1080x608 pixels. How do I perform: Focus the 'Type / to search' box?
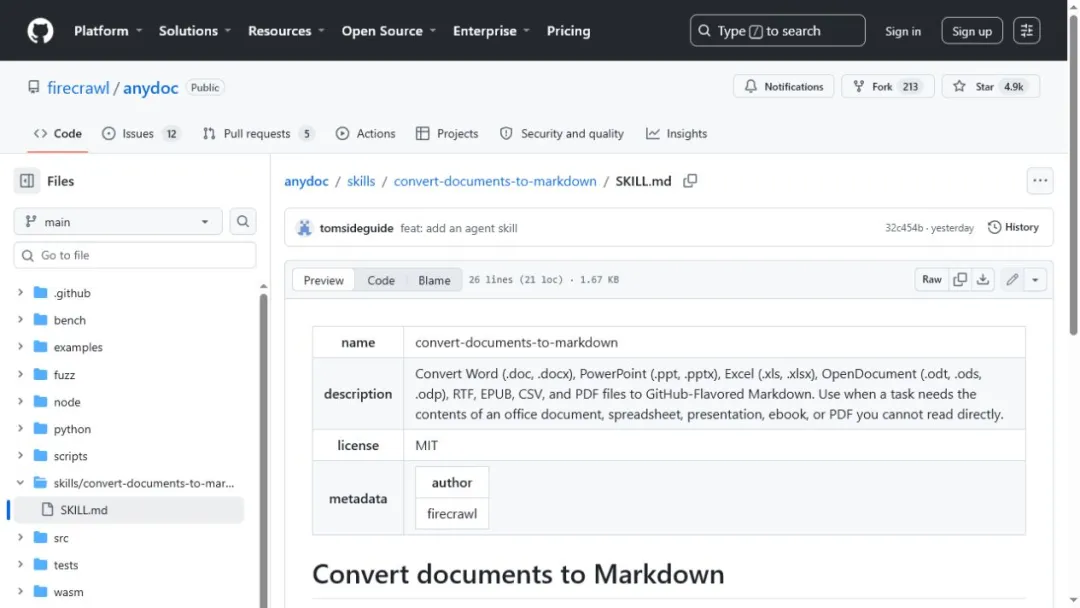(777, 31)
